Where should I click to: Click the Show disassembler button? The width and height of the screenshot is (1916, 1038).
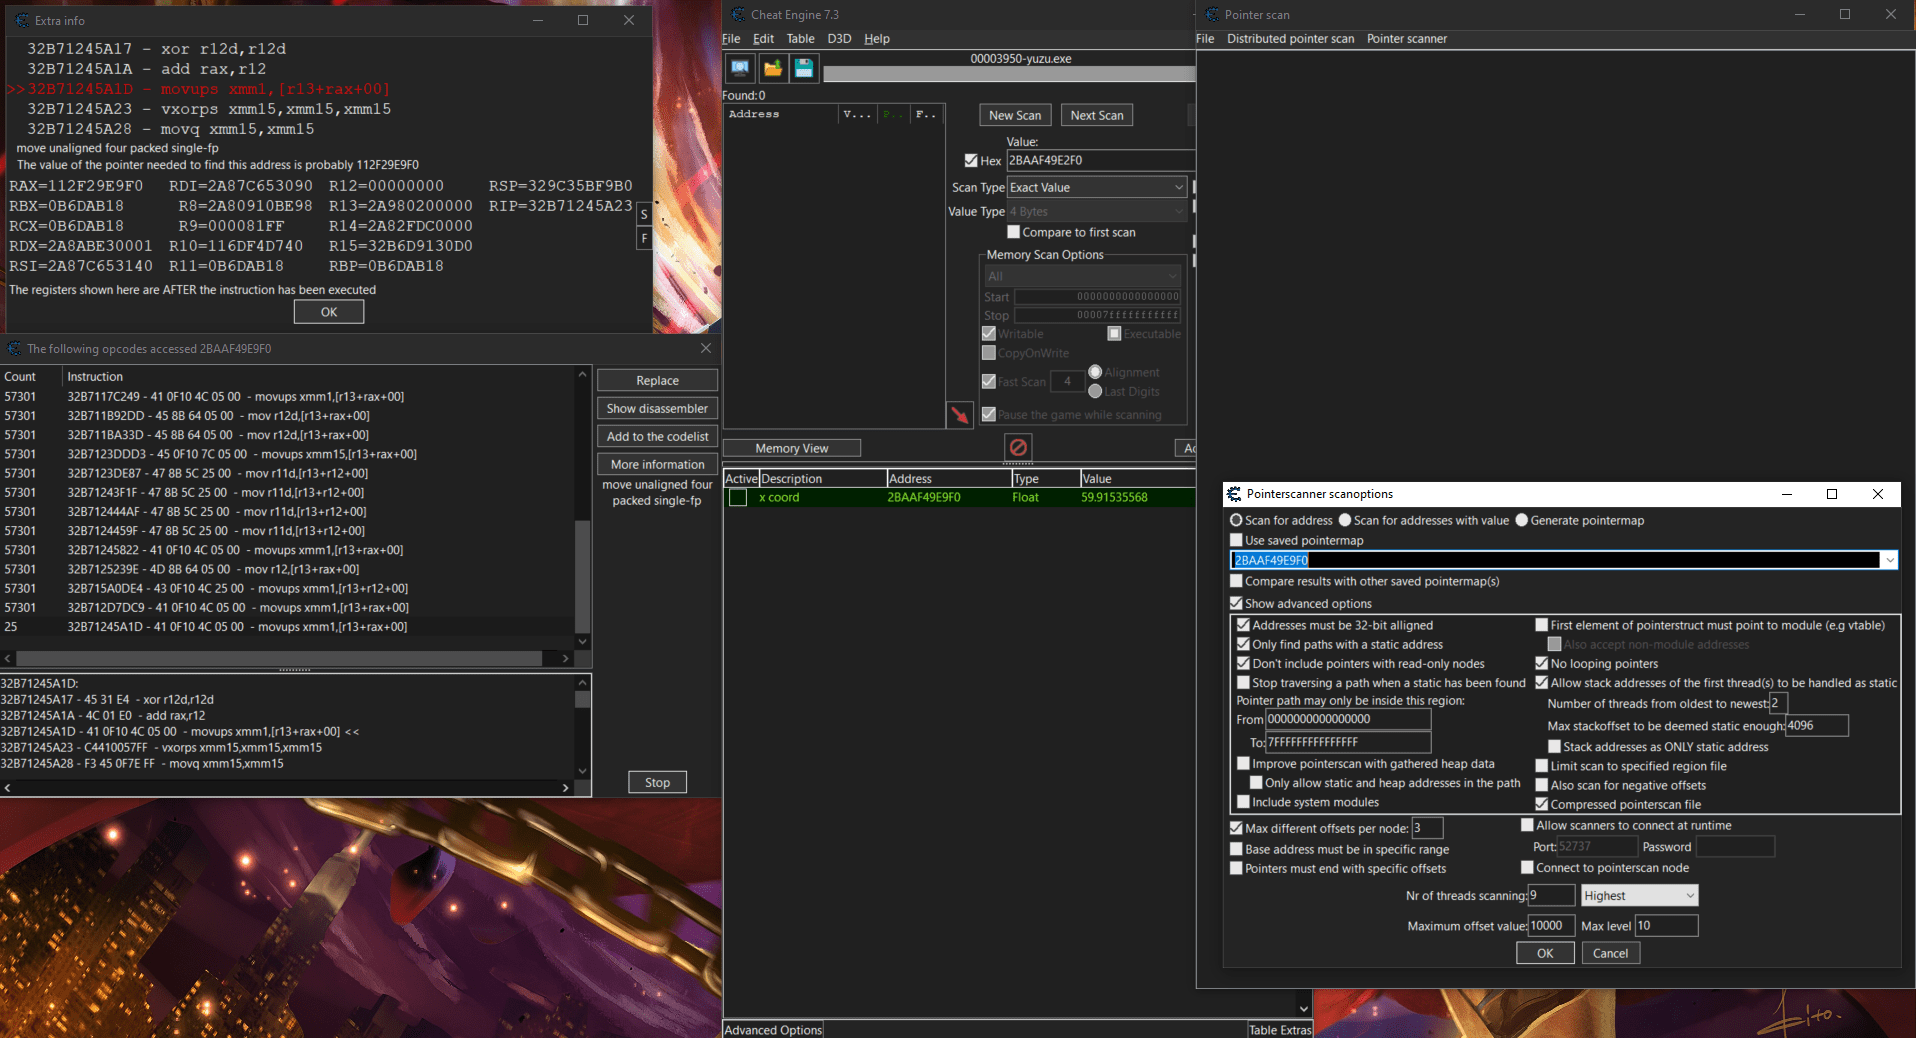pos(657,409)
